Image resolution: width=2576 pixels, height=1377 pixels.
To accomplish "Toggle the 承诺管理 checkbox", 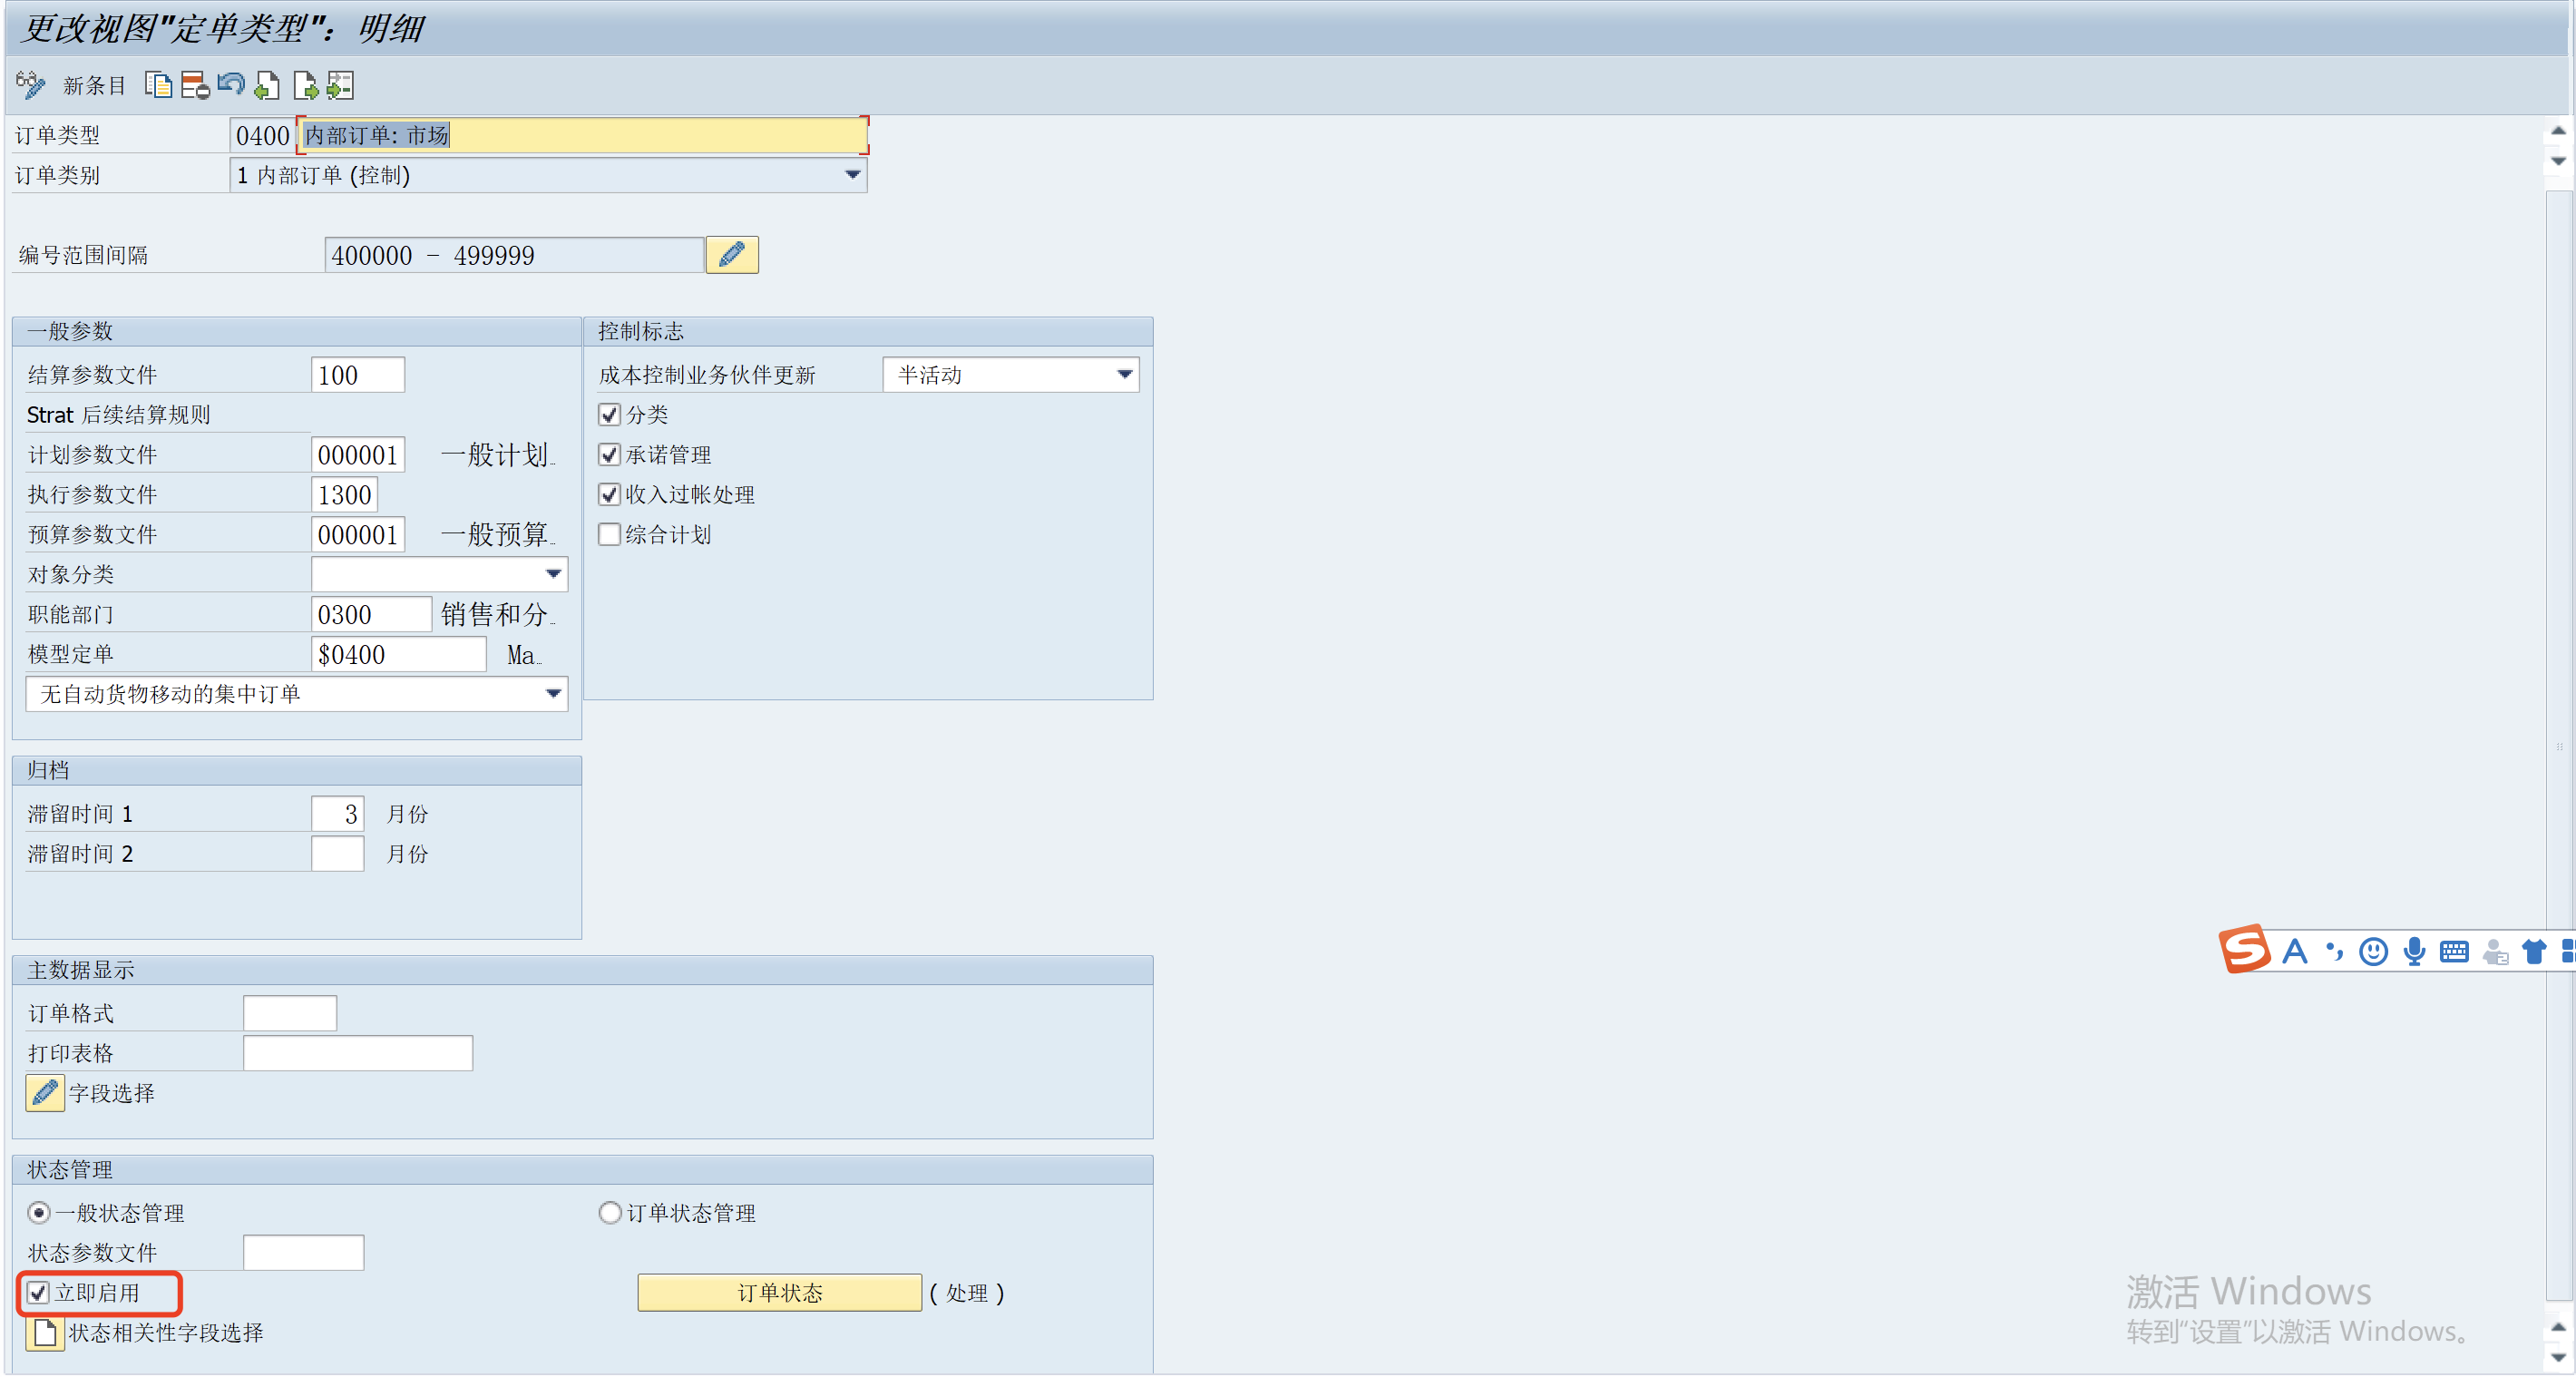I will (x=609, y=454).
